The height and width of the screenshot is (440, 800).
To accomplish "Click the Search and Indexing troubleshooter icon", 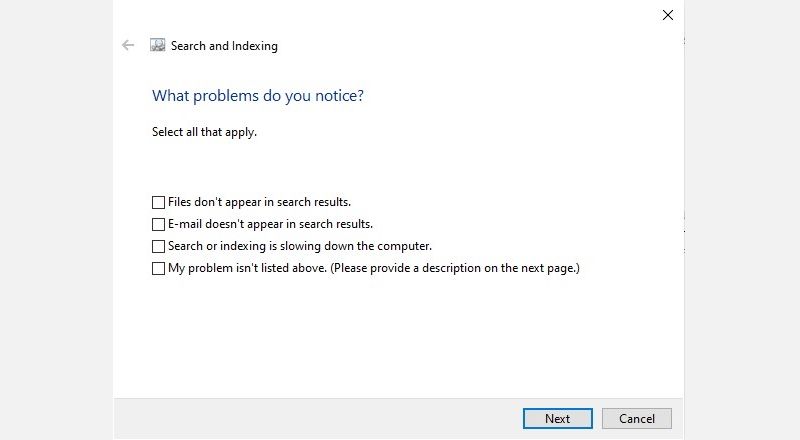I will pyautogui.click(x=158, y=45).
